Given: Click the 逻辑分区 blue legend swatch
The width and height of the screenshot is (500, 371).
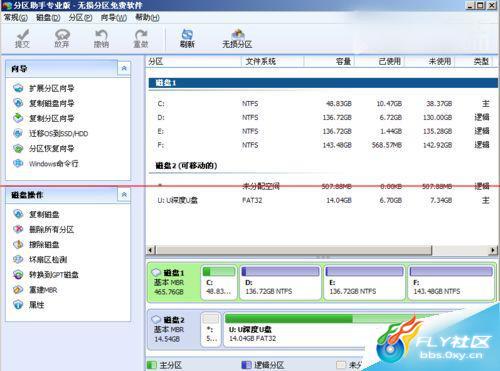Looking at the screenshot, I should coord(246,365).
